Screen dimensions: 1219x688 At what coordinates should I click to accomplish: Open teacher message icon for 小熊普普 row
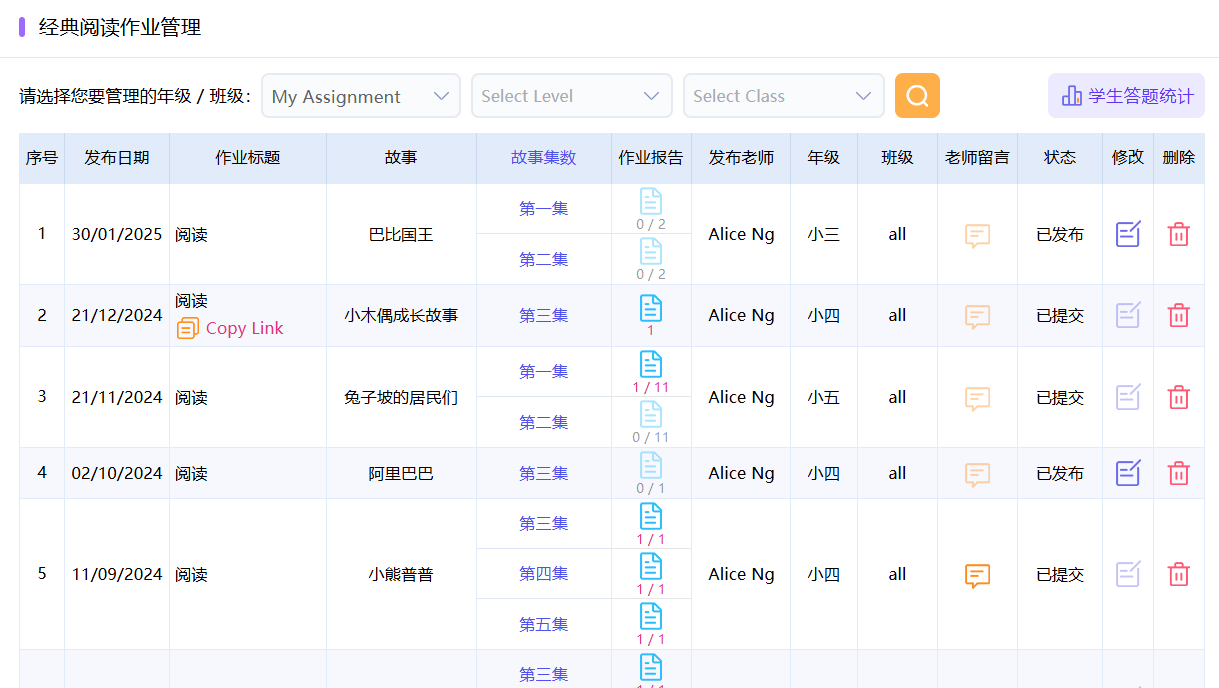[977, 575]
